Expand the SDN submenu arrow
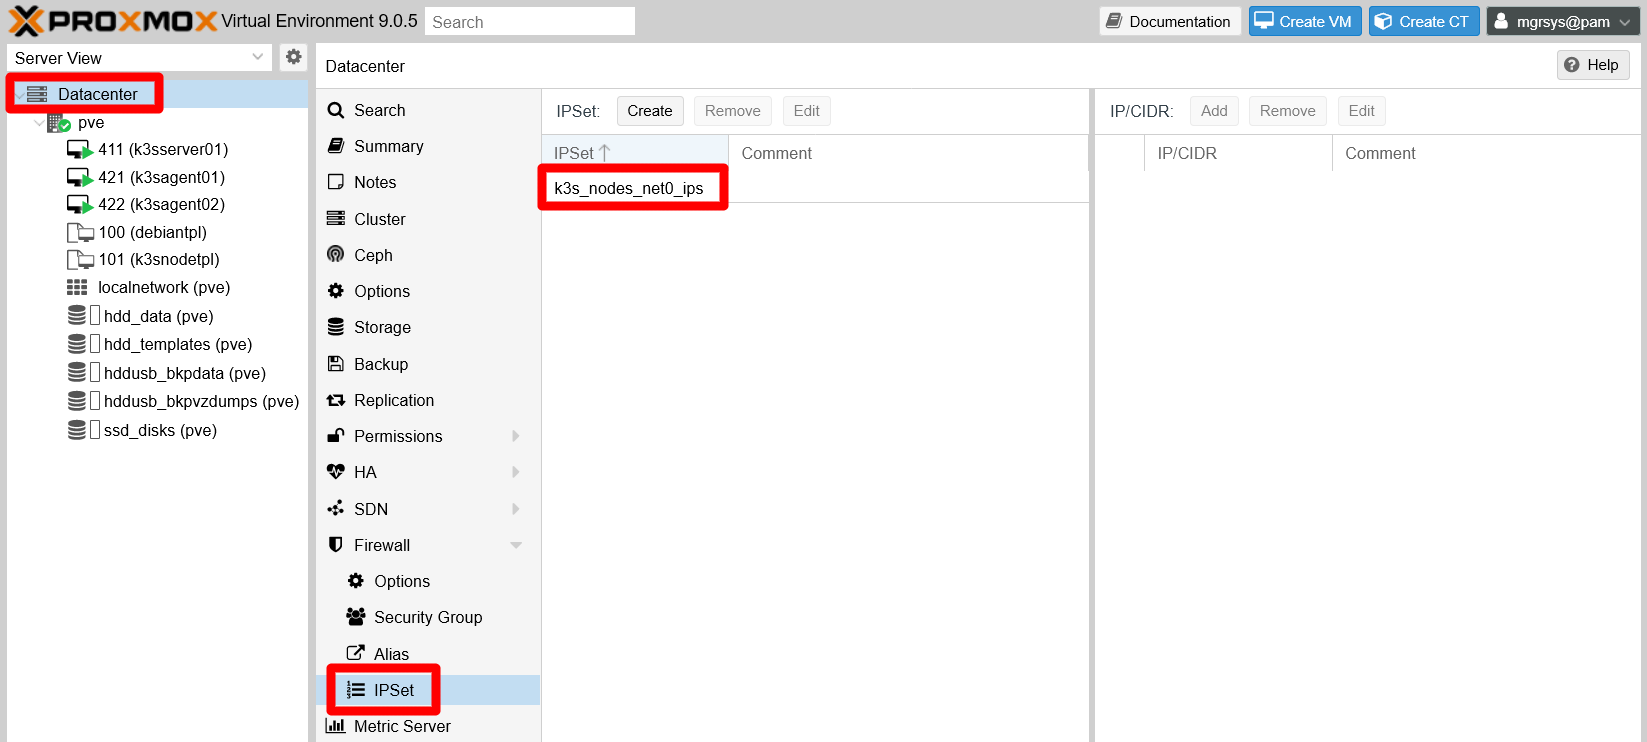This screenshot has width=1647, height=742. click(x=516, y=508)
